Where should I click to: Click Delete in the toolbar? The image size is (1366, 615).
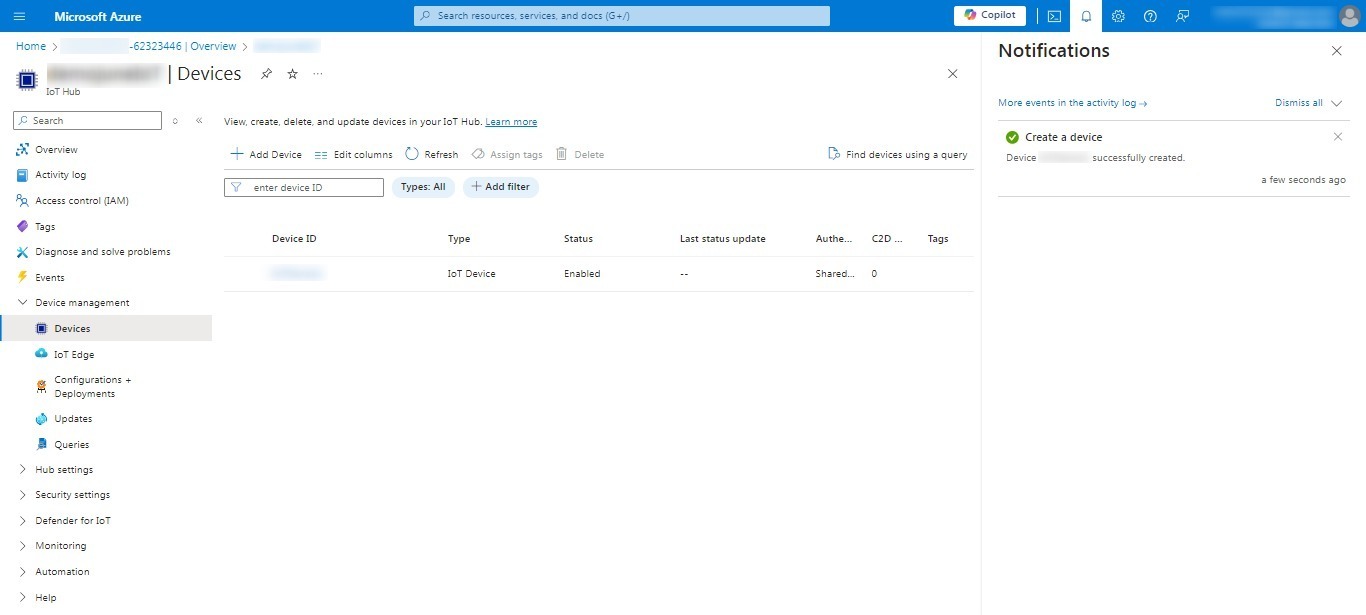click(580, 155)
